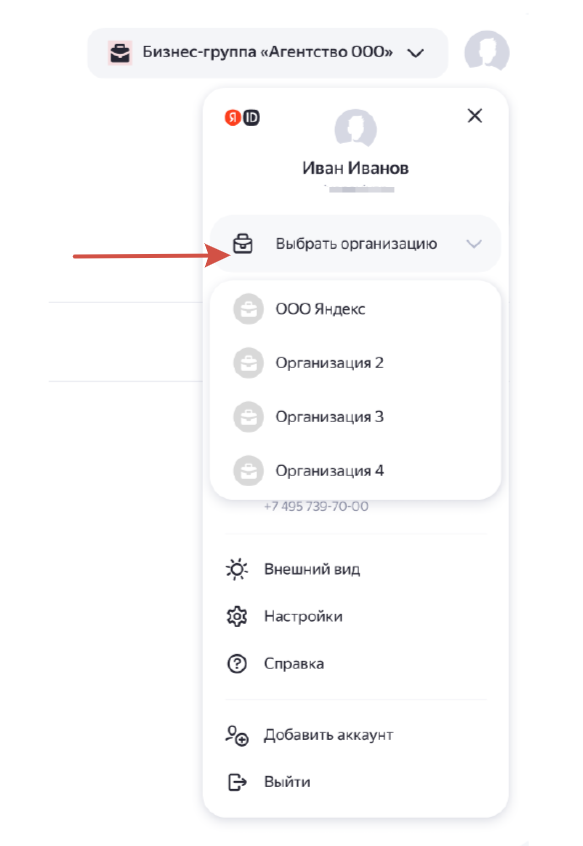Click the logout icon beside Выйти
The height and width of the screenshot is (846, 583).
(x=235, y=780)
